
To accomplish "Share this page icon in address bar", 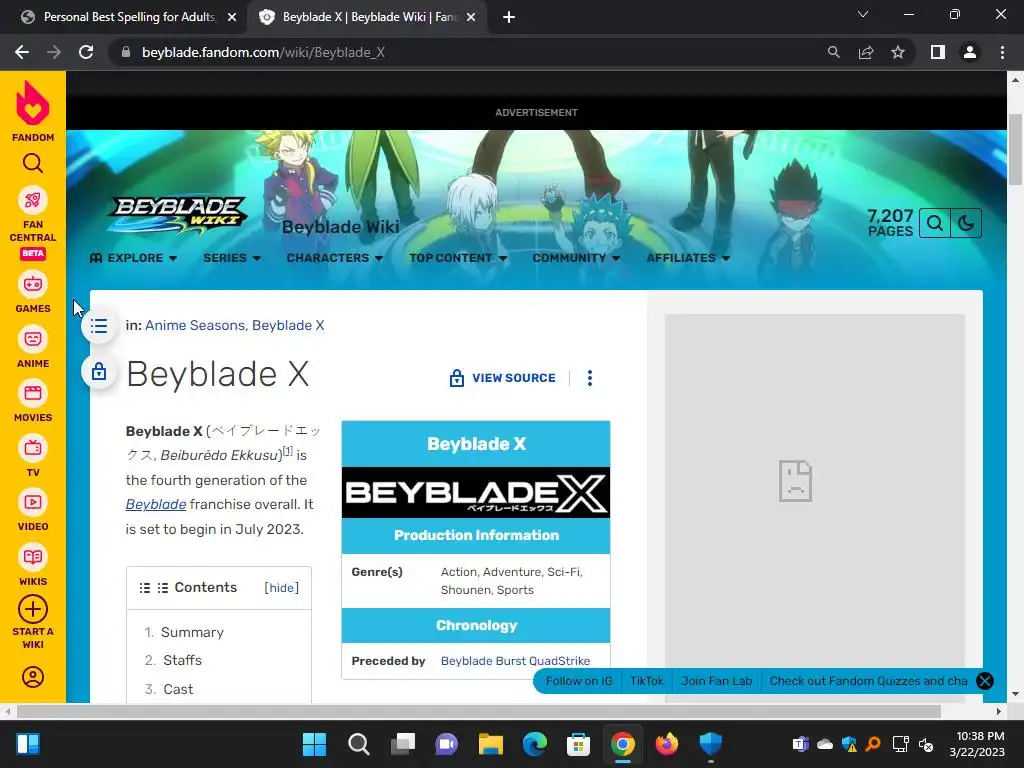I will point(866,52).
